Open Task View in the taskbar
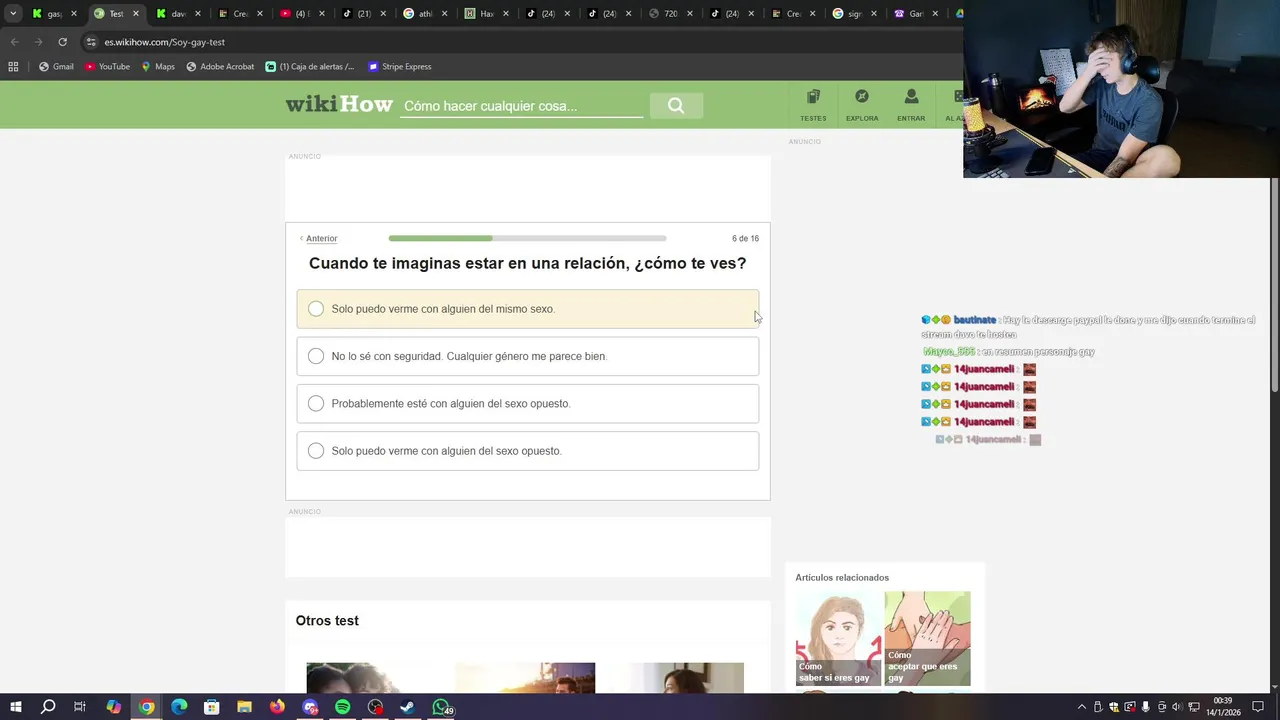1280x720 pixels. pyautogui.click(x=80, y=707)
